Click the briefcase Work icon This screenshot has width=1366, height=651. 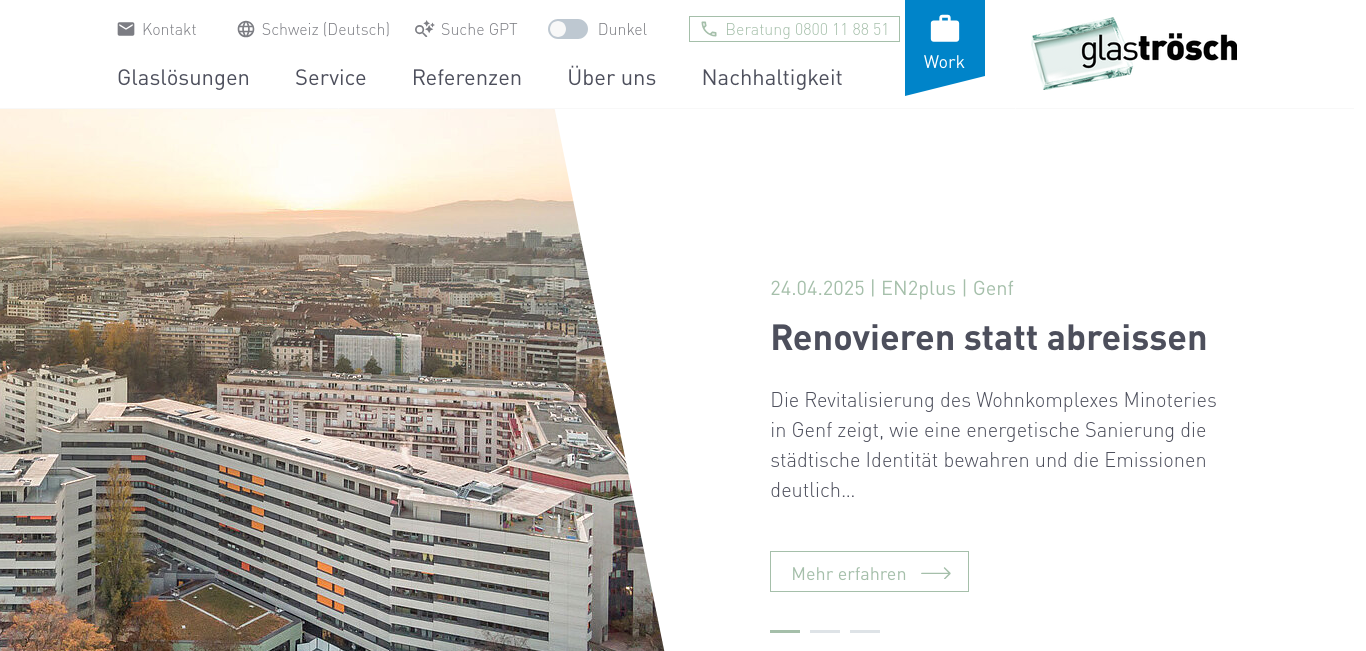[944, 29]
